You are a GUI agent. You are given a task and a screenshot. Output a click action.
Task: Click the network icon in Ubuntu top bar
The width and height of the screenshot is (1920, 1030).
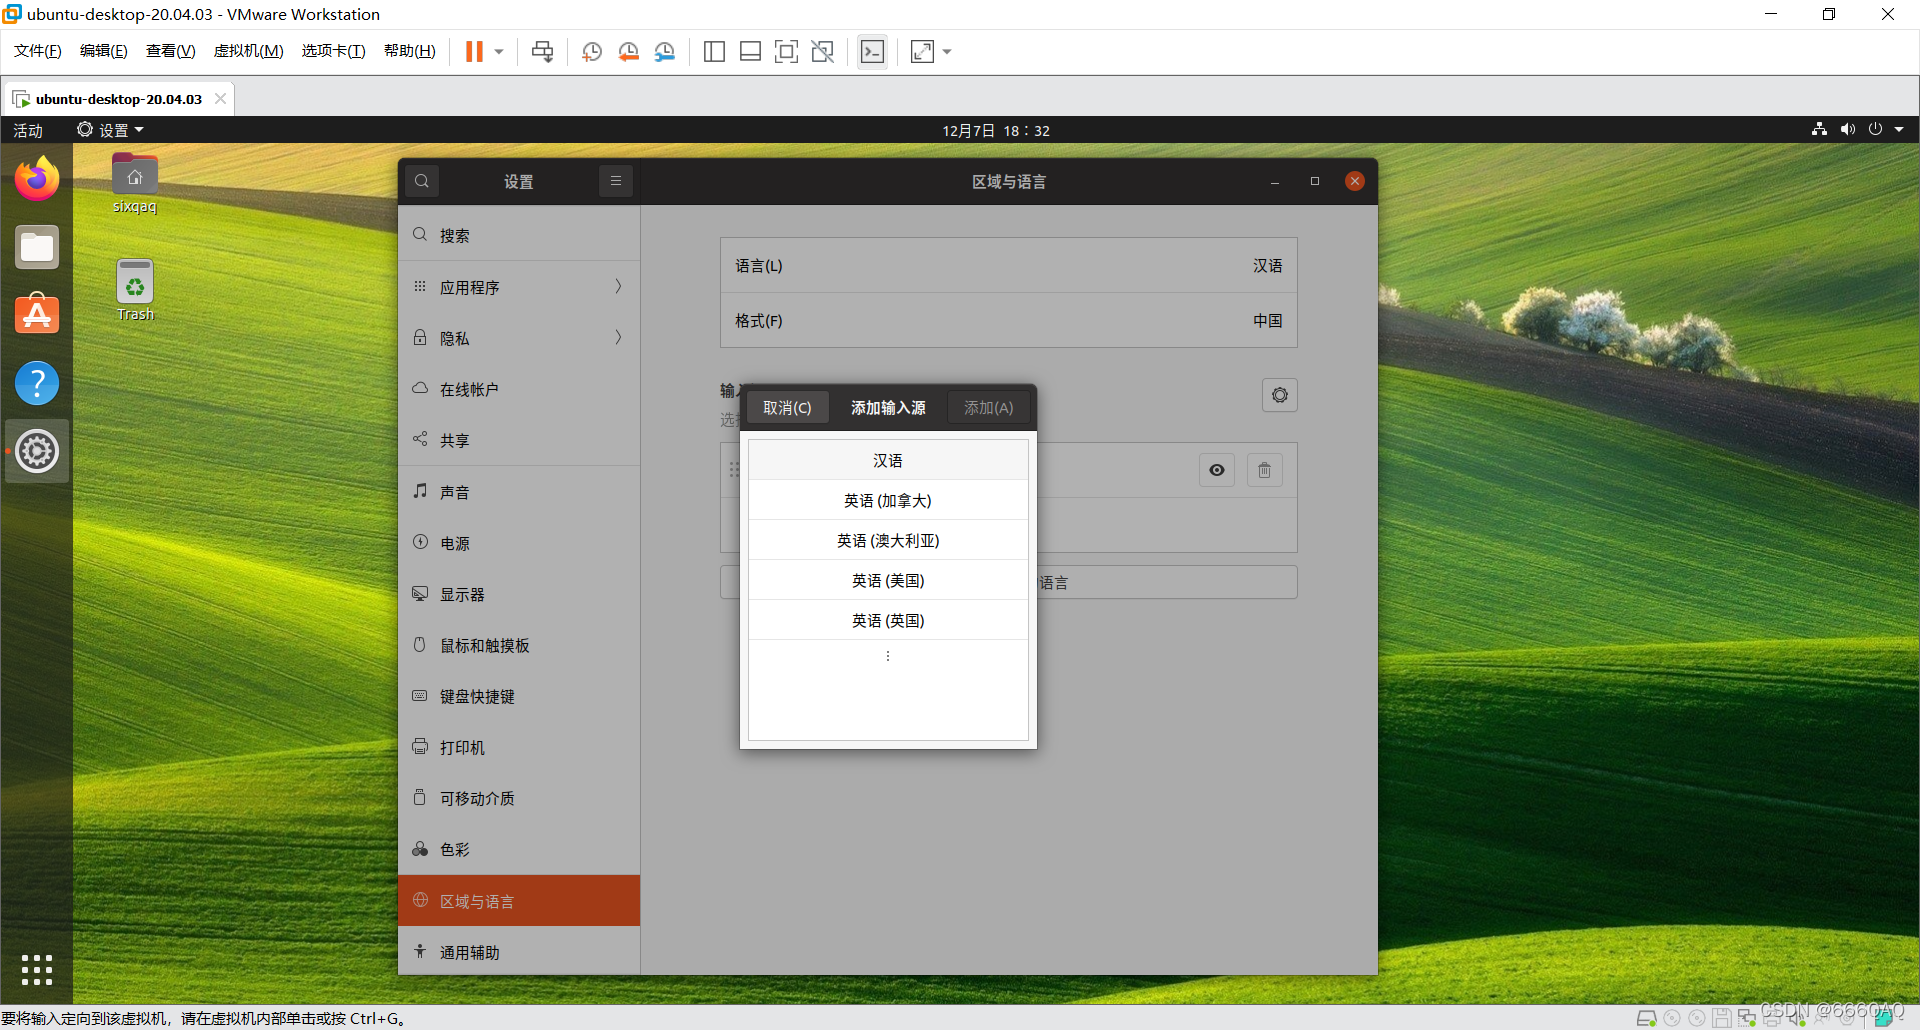pos(1819,129)
